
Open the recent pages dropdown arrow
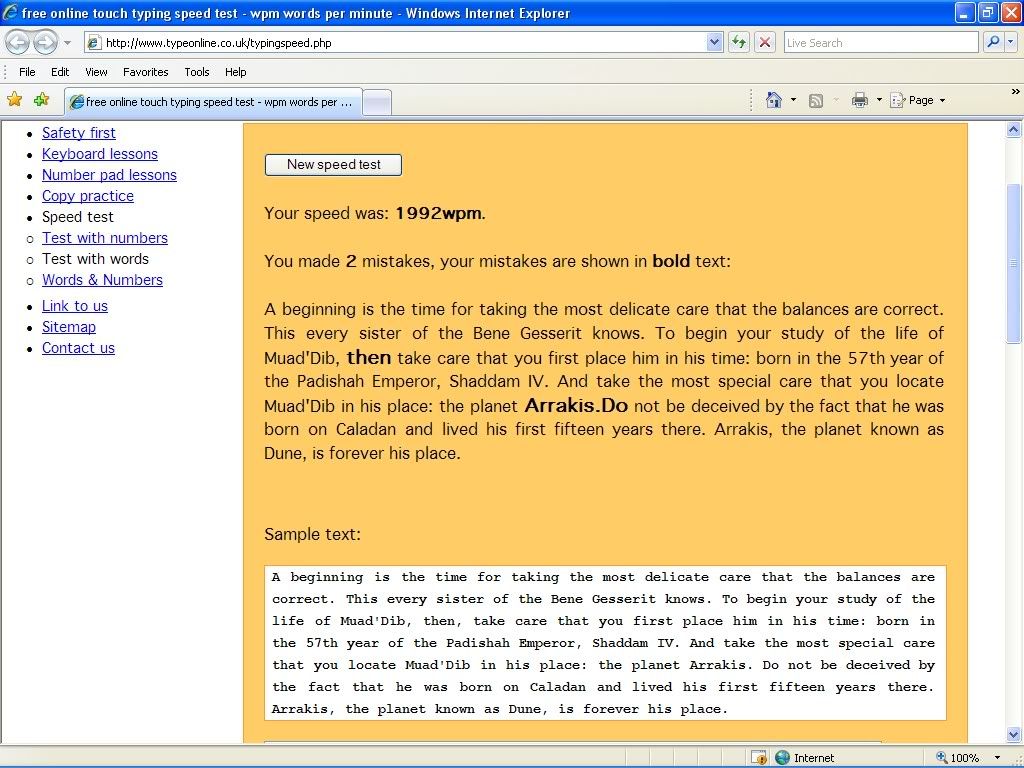pyautogui.click(x=67, y=43)
